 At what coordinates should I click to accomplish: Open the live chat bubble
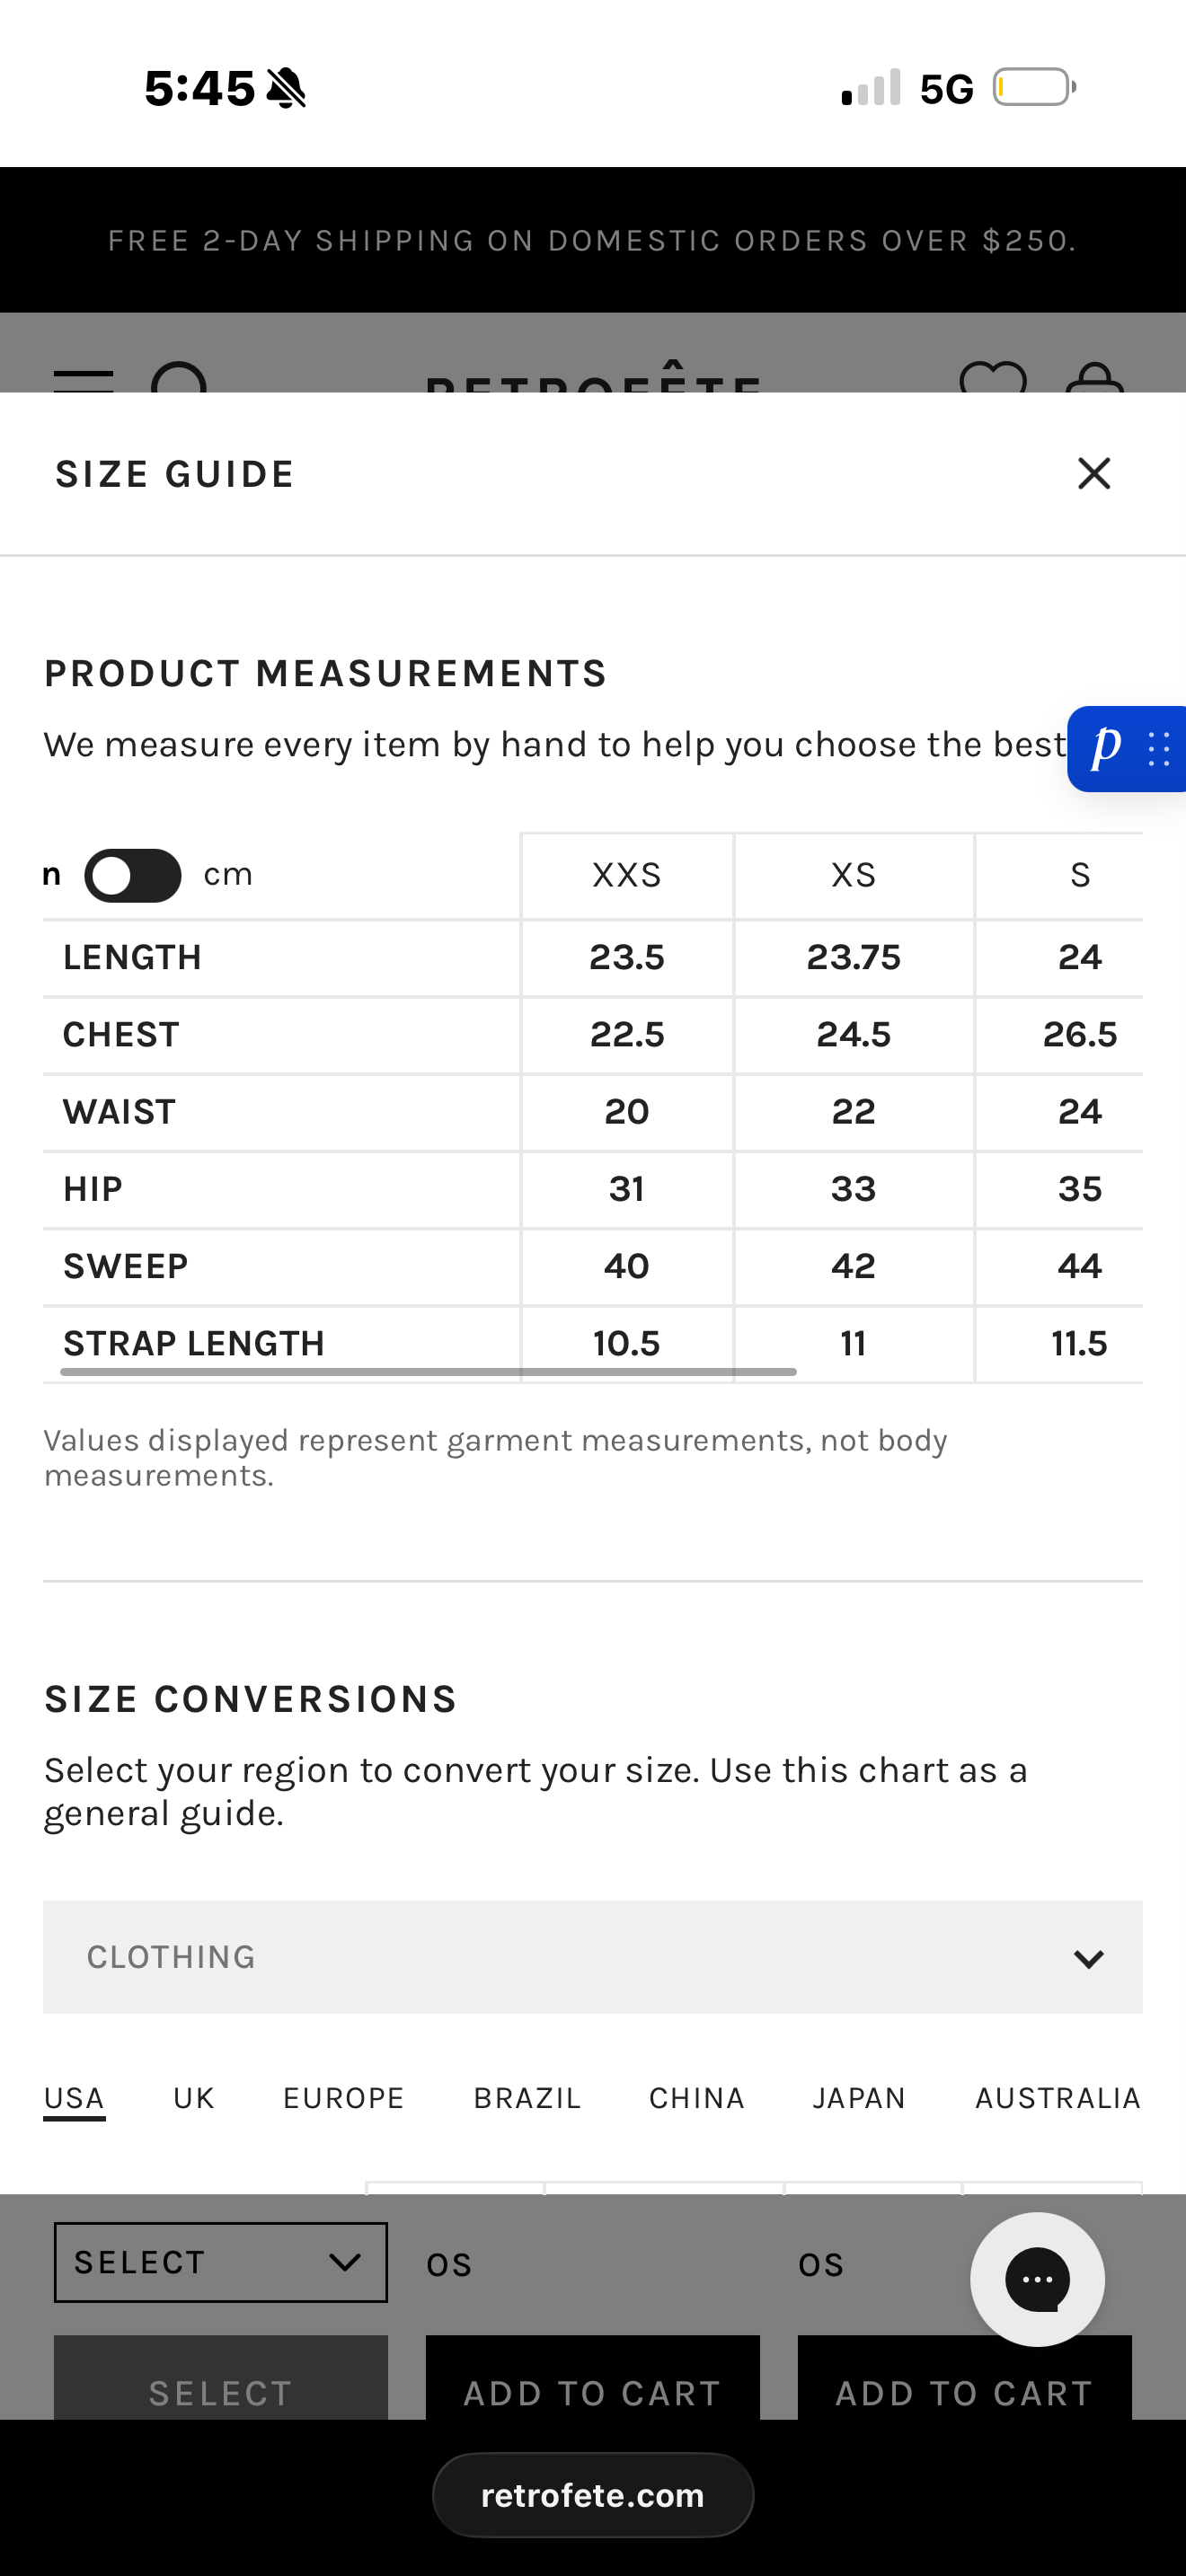tap(1037, 2279)
